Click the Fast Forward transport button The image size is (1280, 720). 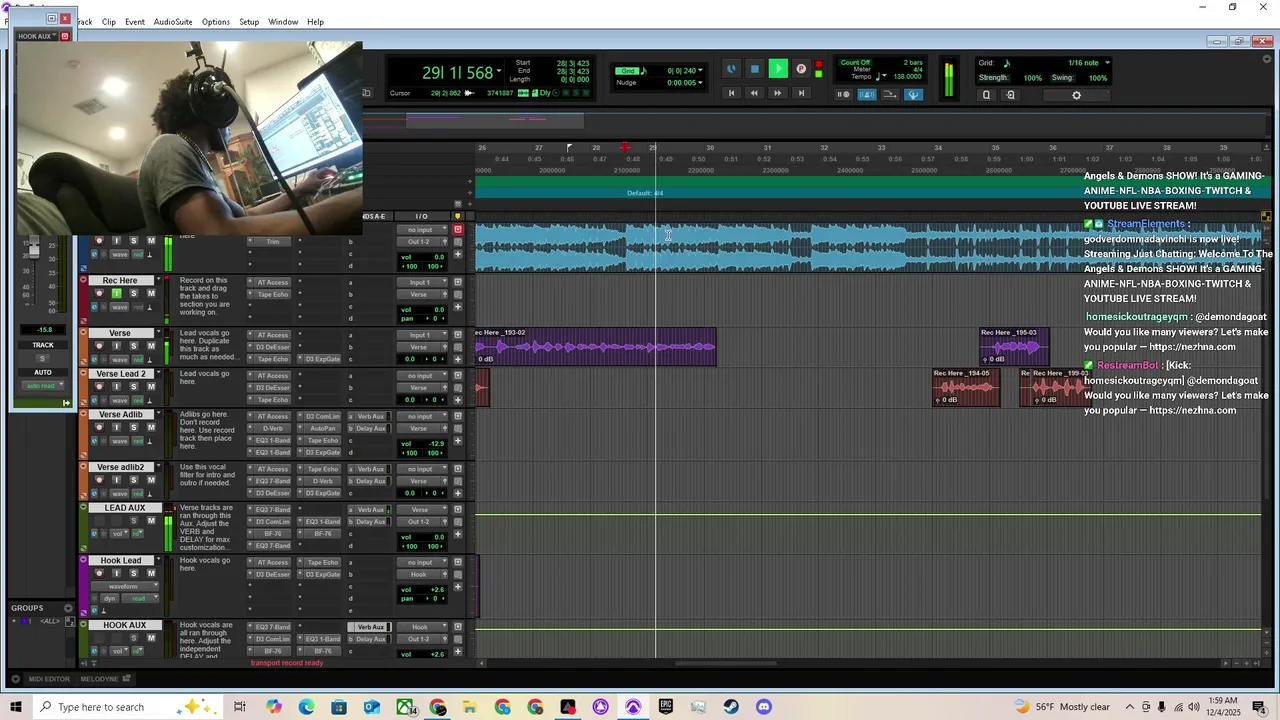click(x=777, y=93)
